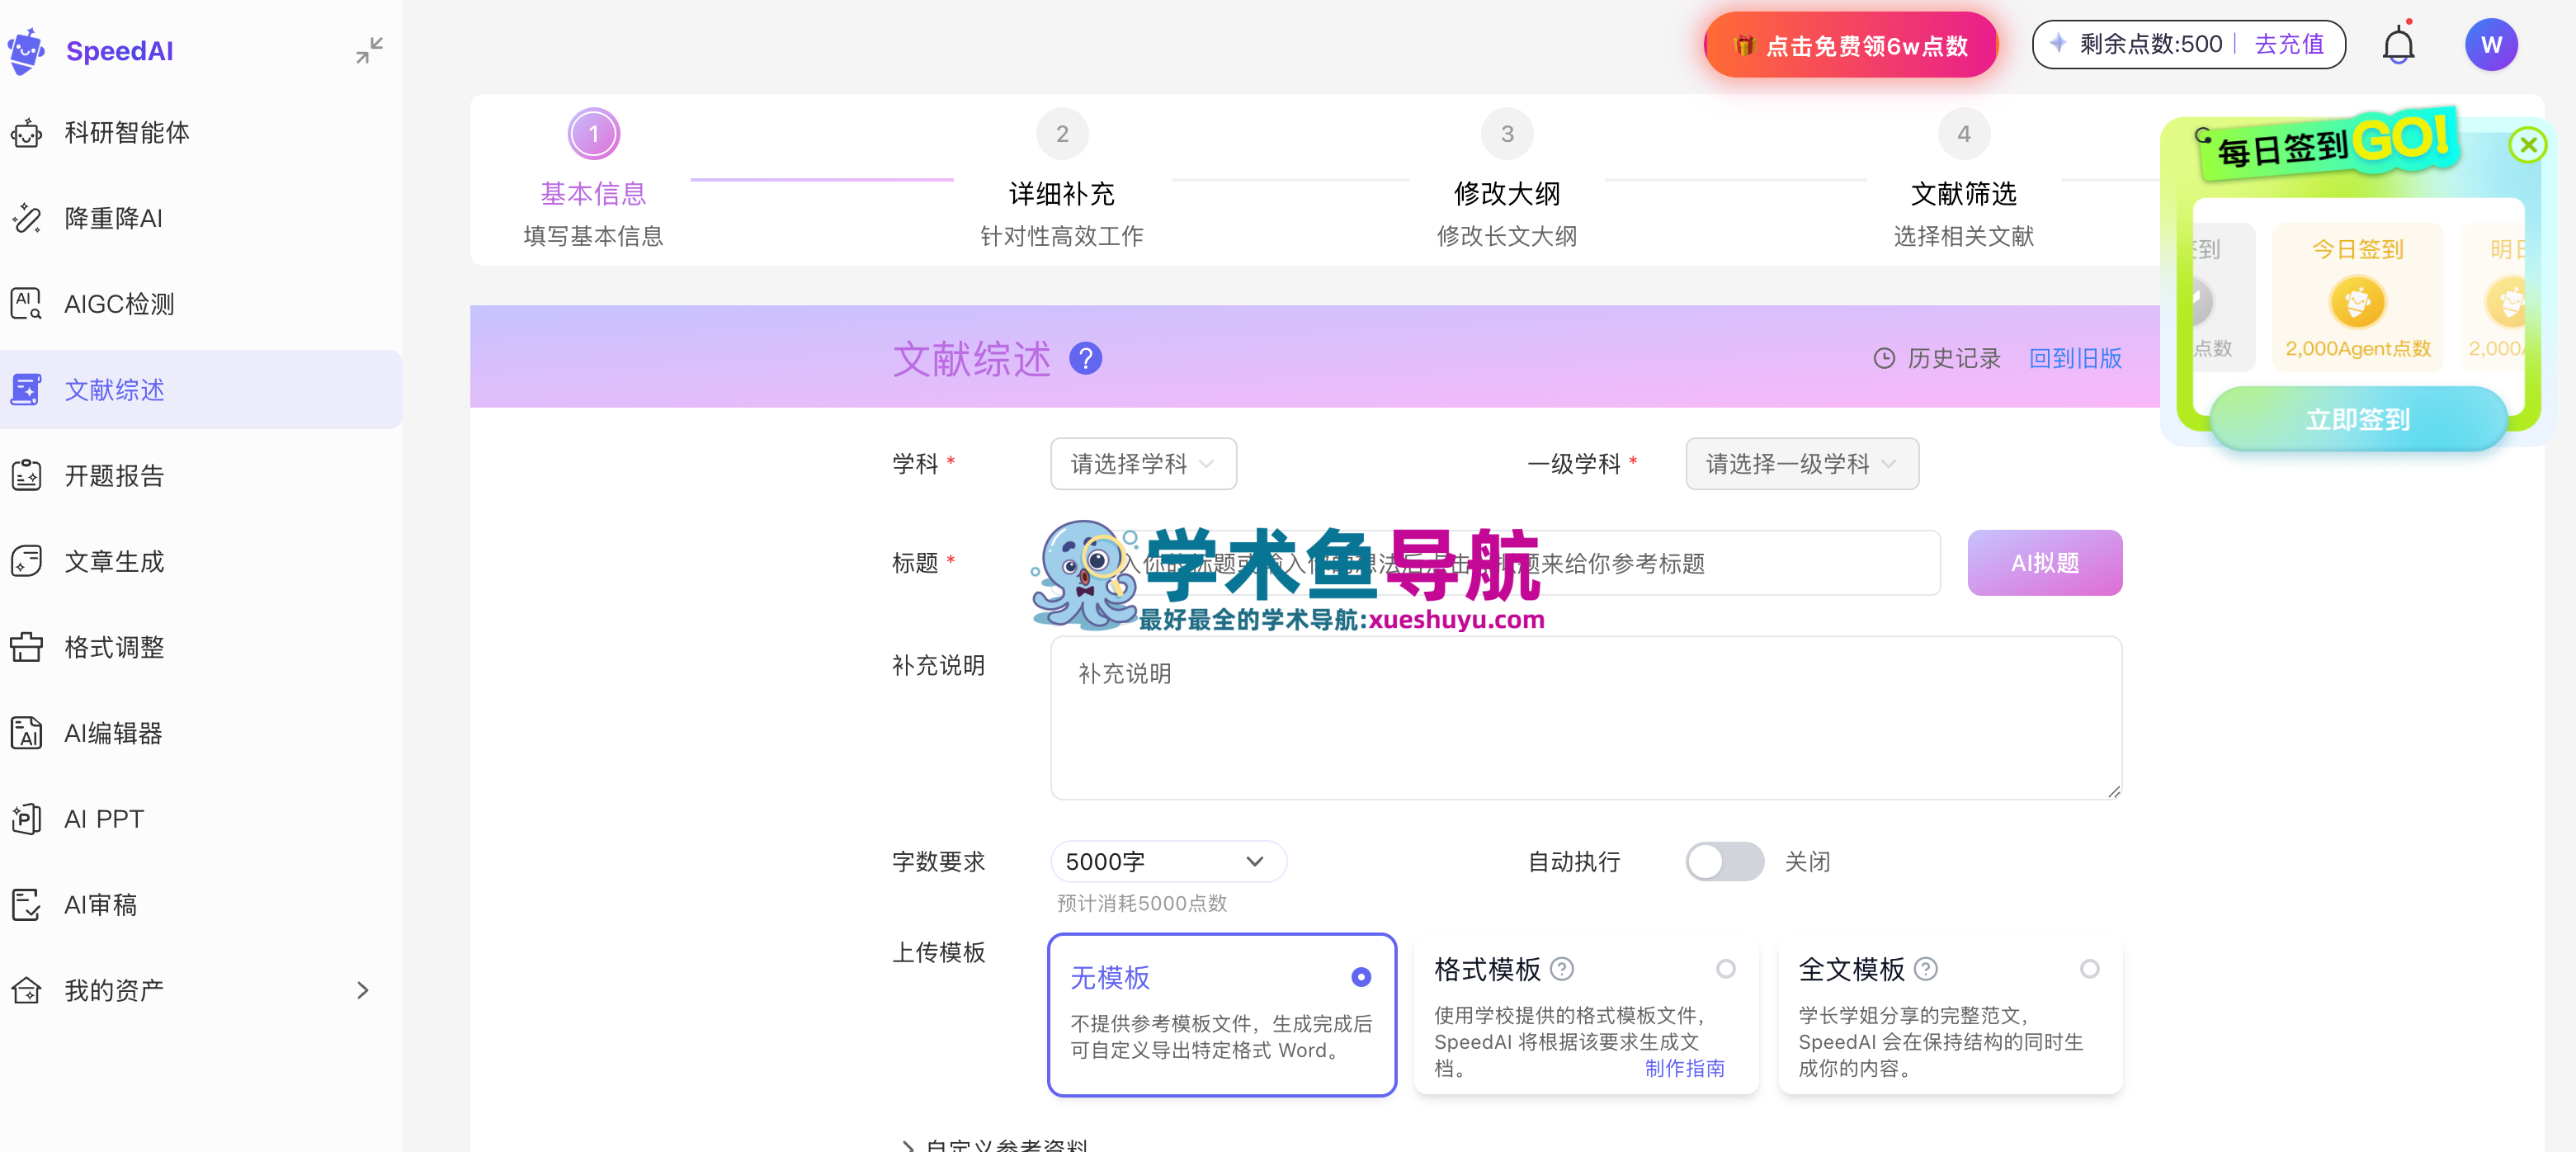The height and width of the screenshot is (1152, 2576).
Task: Click step 1 基本信息 in the progress bar
Action: tap(594, 179)
